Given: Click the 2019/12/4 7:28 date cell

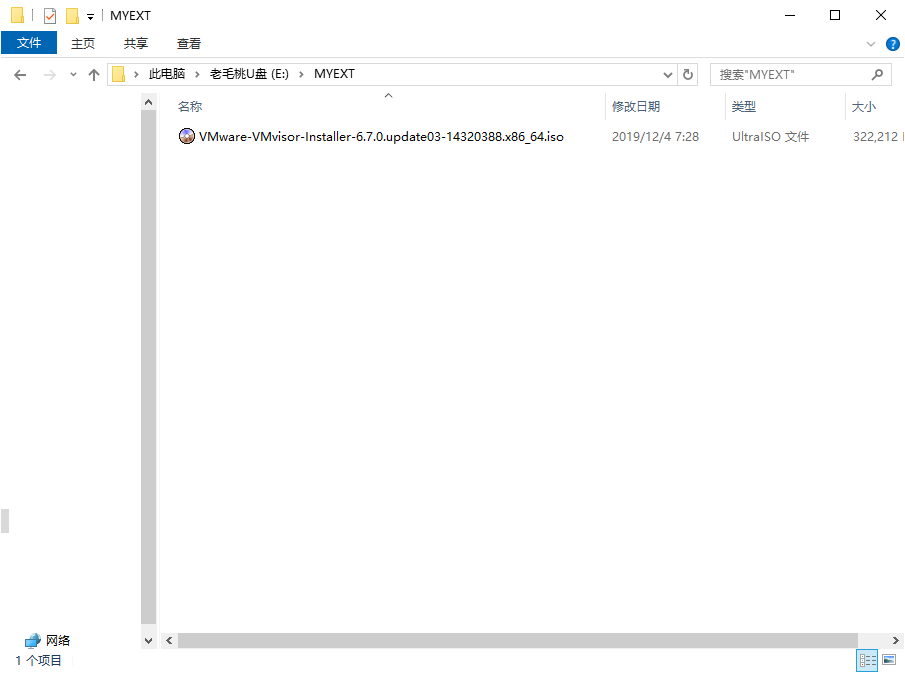Looking at the screenshot, I should (655, 137).
